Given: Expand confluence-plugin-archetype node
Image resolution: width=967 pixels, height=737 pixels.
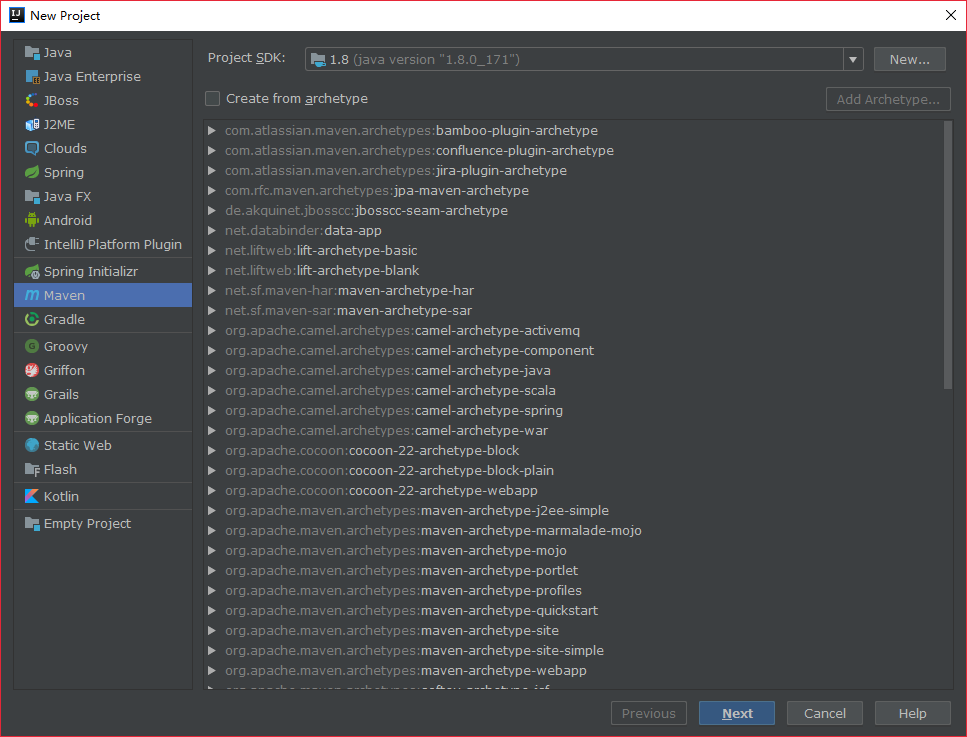Looking at the screenshot, I should pos(212,150).
